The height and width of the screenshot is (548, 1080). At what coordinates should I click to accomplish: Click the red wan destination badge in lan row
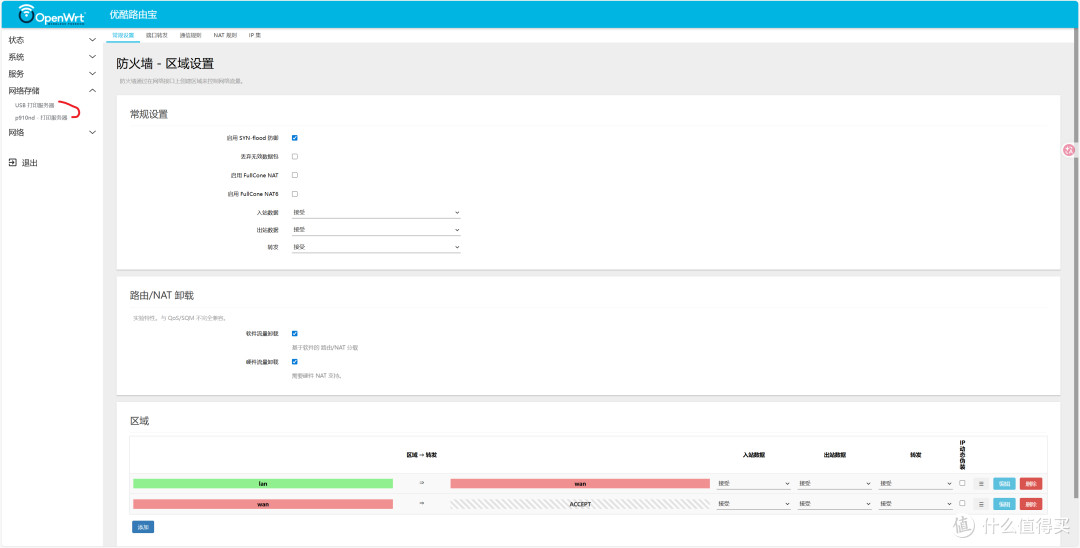click(x=580, y=484)
